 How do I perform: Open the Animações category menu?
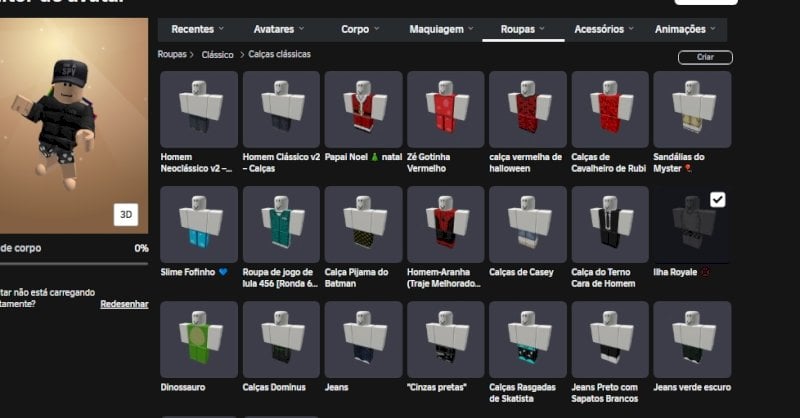coord(685,30)
